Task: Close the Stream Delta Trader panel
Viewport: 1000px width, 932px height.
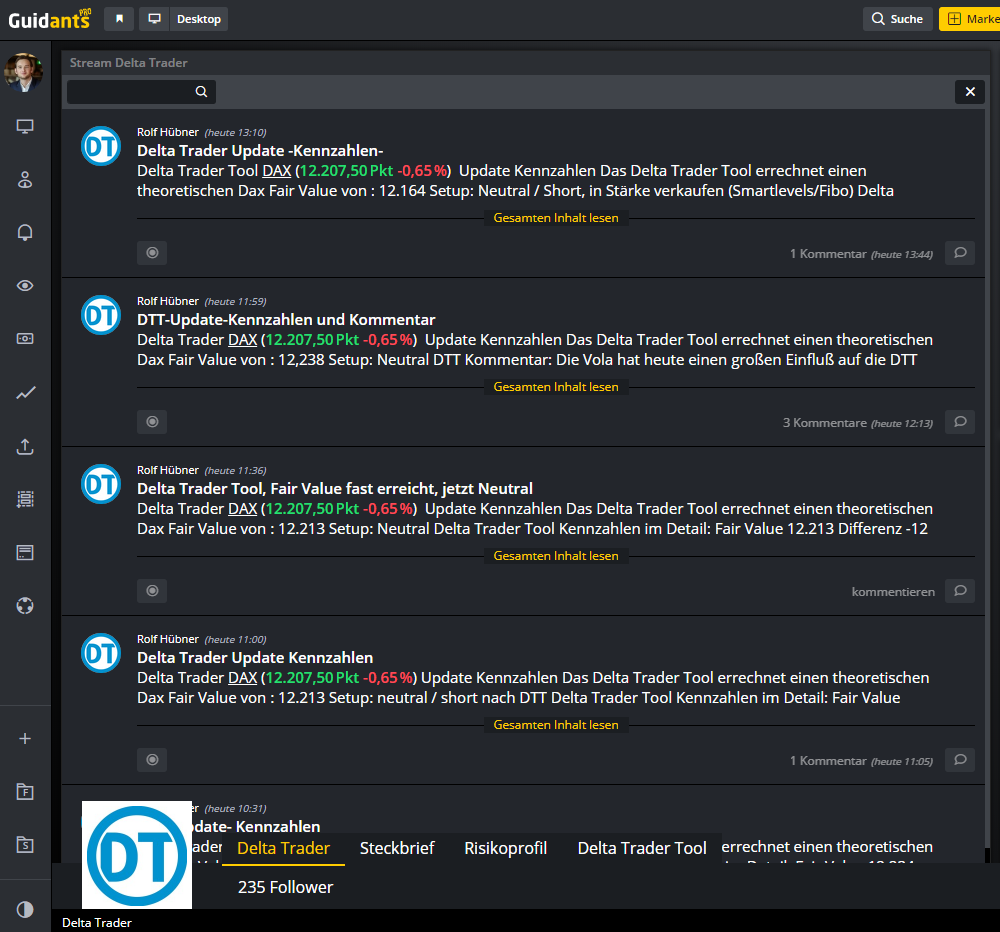Action: pos(970,92)
